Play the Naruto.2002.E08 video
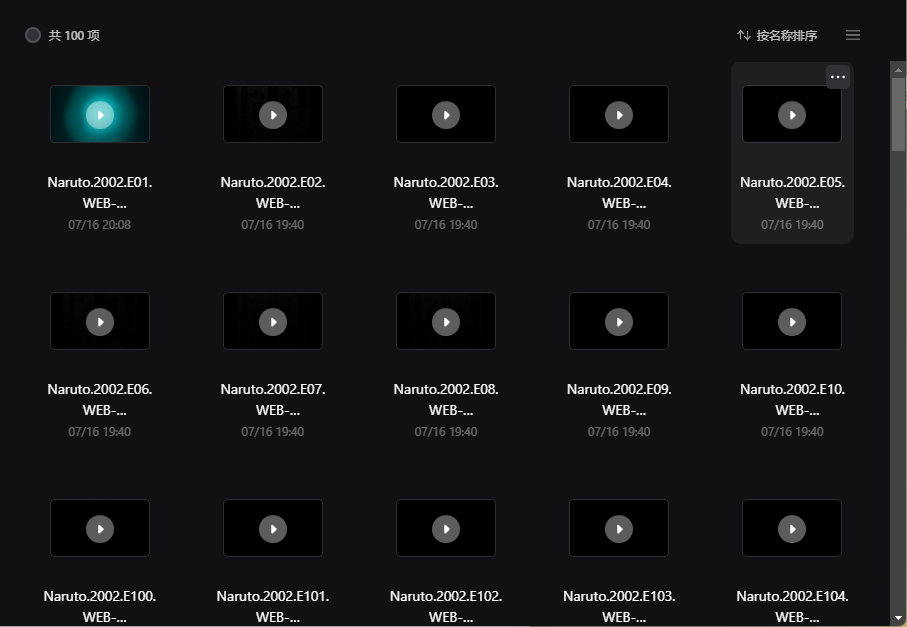907x627 pixels. tap(446, 322)
